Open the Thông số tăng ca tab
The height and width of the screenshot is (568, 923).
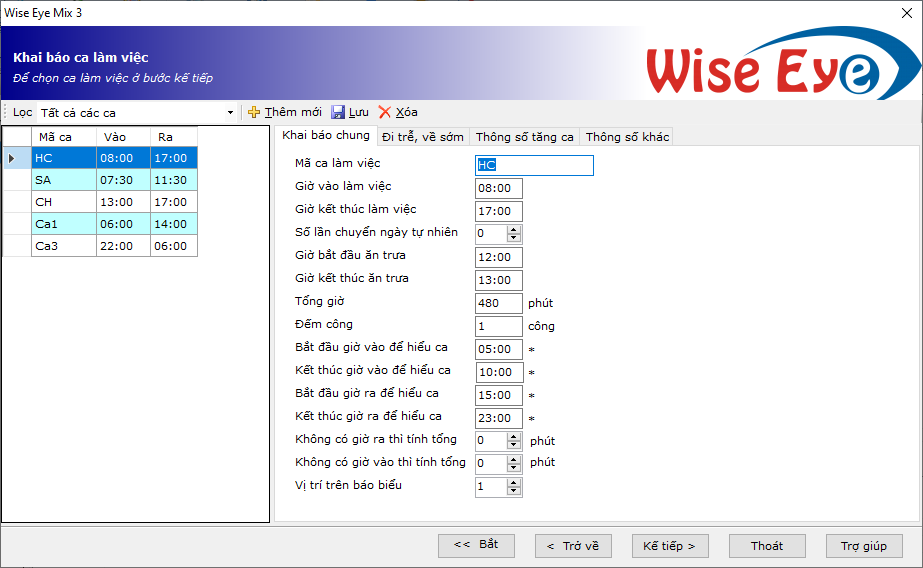524,137
